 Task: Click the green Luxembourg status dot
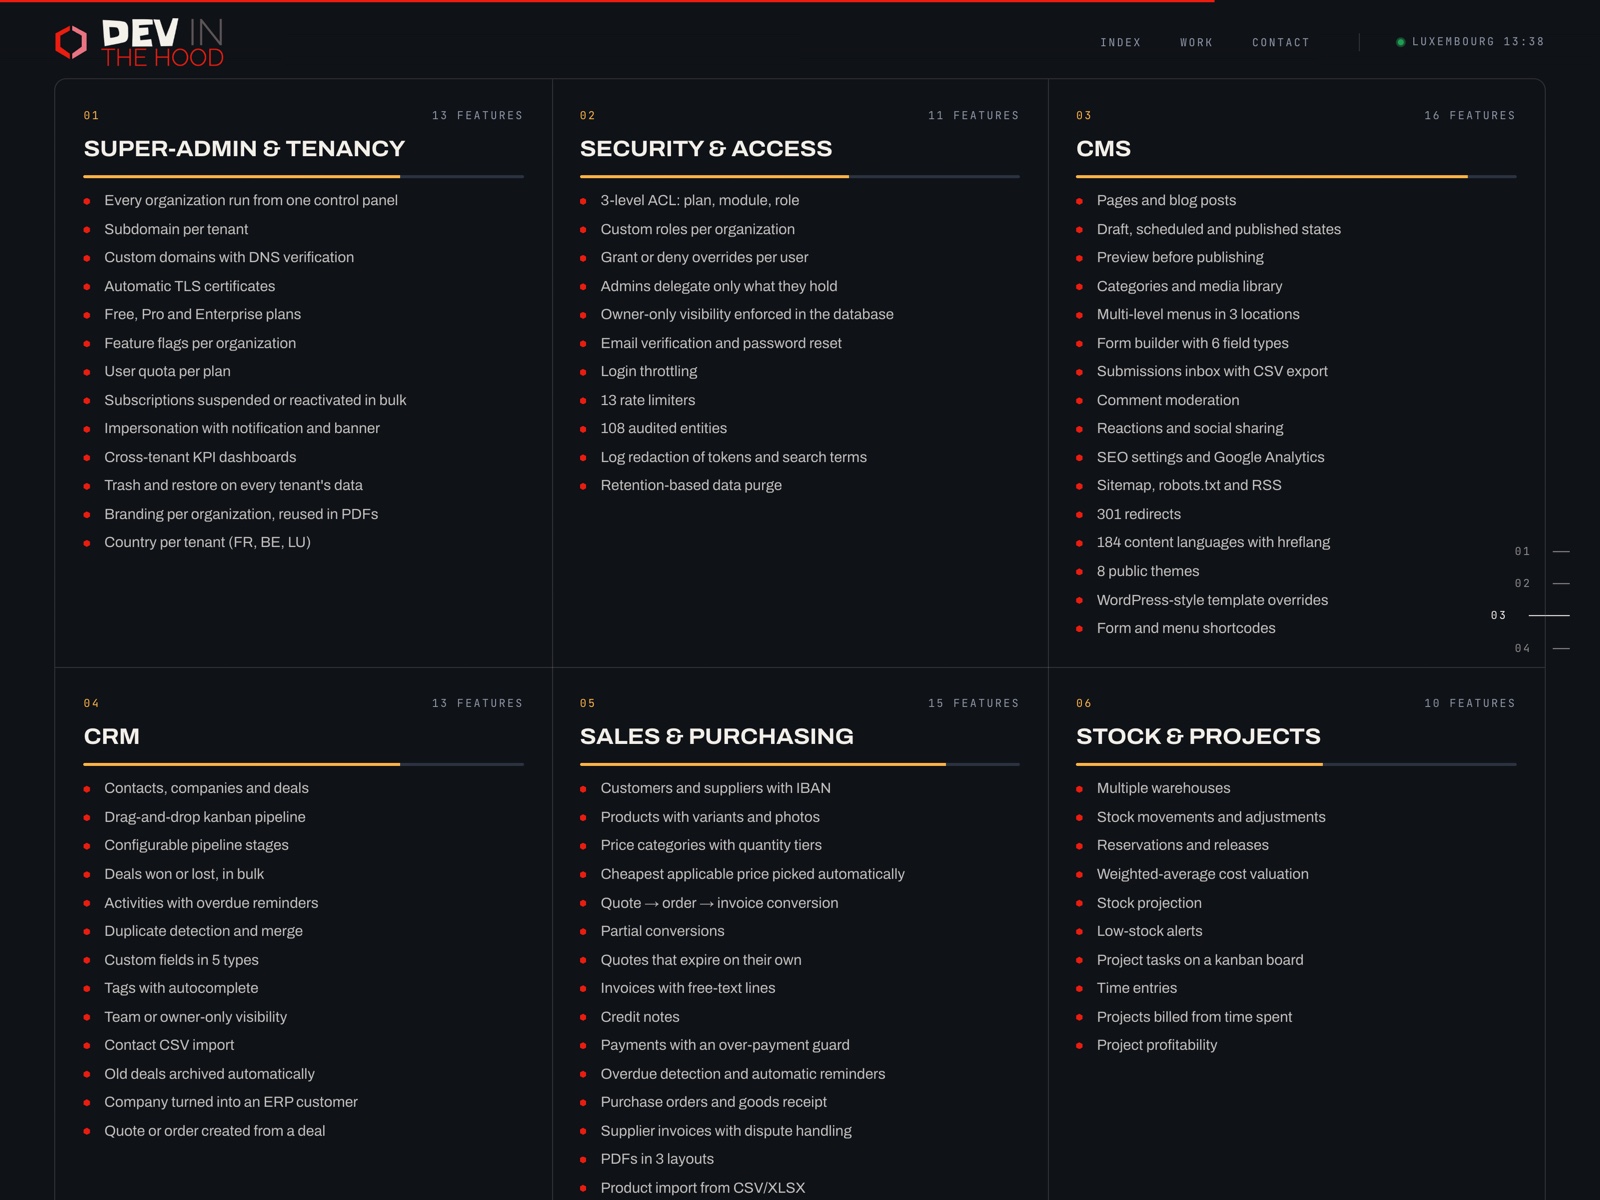click(x=1400, y=42)
